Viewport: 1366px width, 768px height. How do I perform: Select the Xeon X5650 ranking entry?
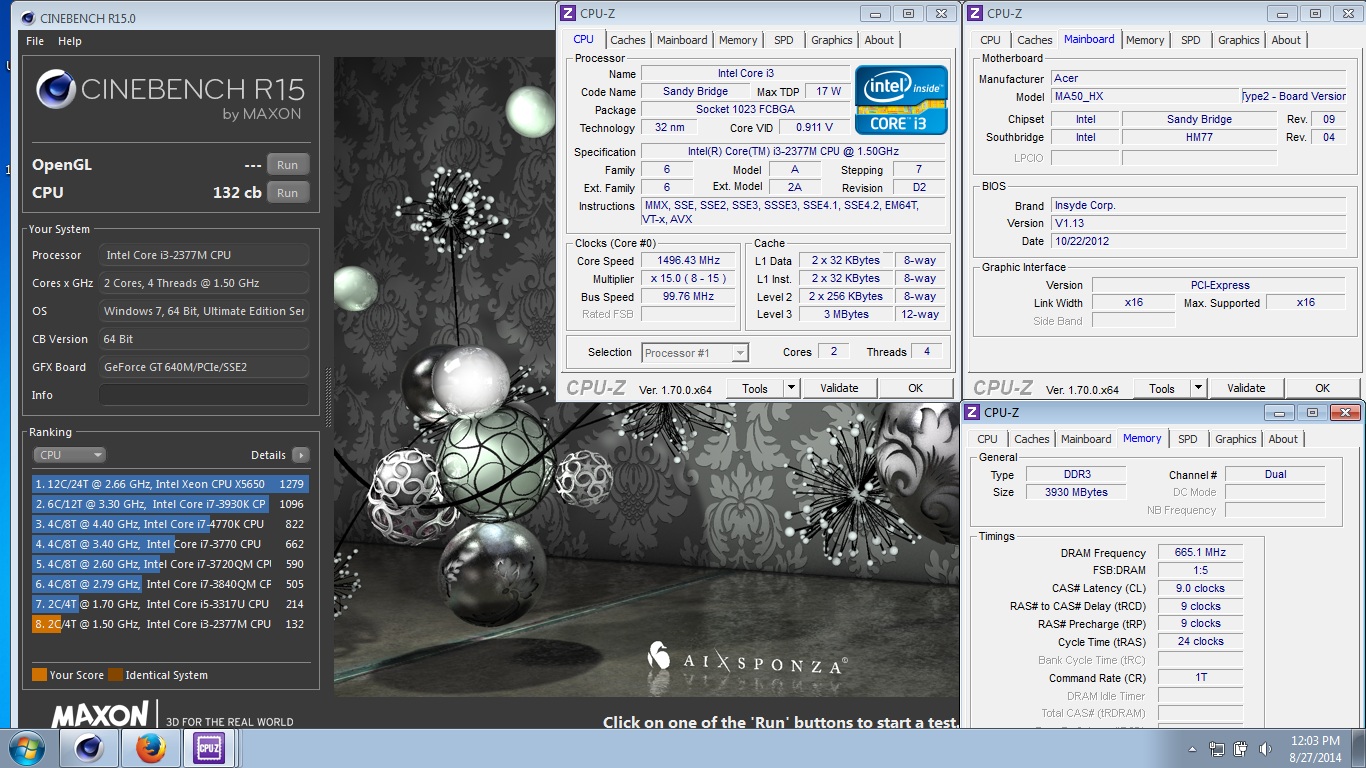170,484
